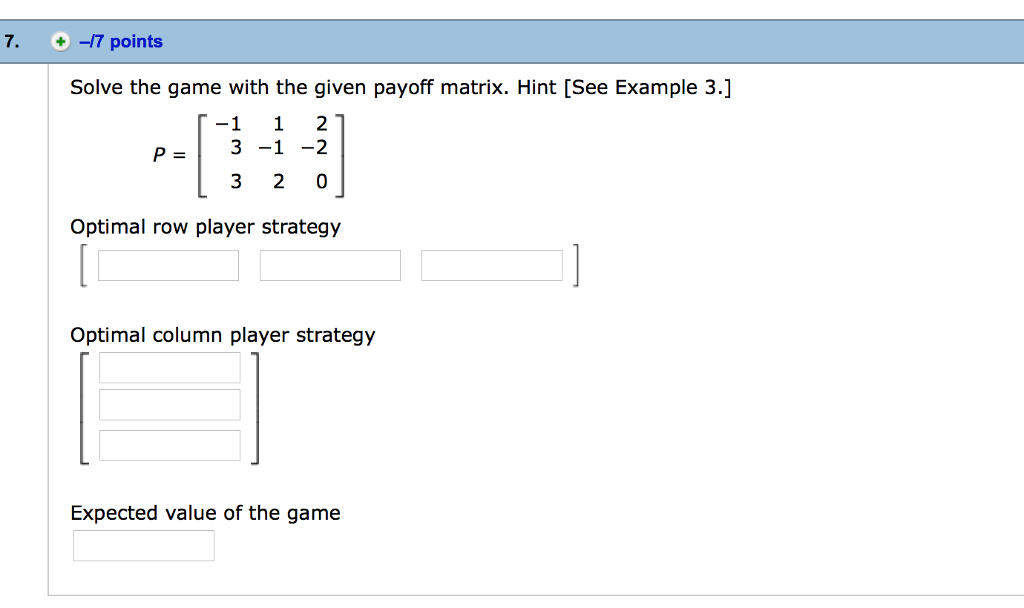Click the question number "7." label
Screen dimensions: 1024x608
(x=12, y=41)
